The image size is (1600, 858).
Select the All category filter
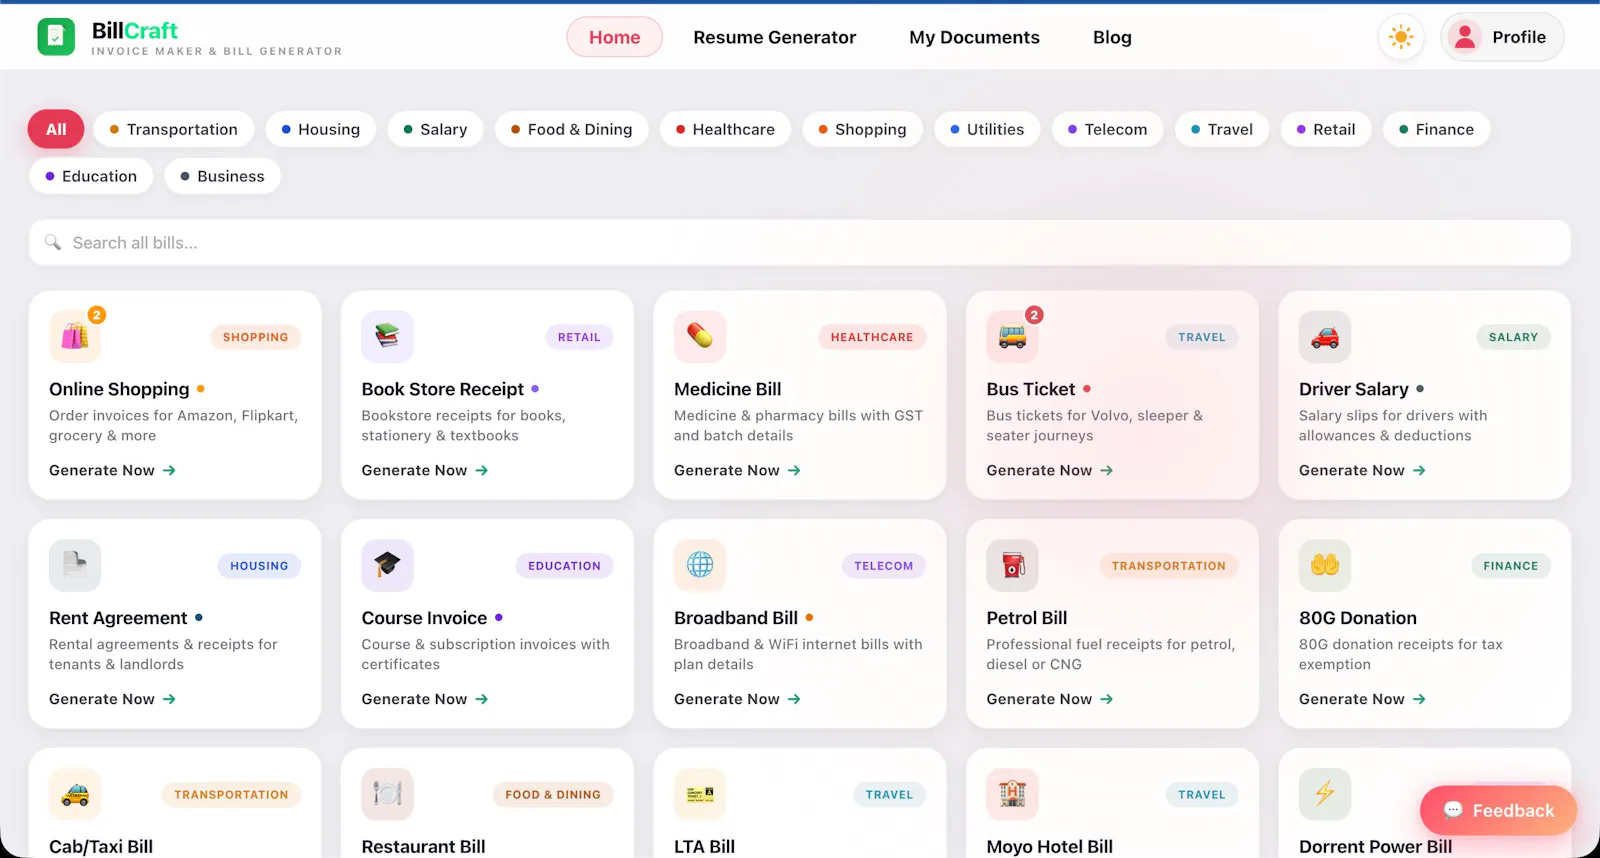click(56, 129)
